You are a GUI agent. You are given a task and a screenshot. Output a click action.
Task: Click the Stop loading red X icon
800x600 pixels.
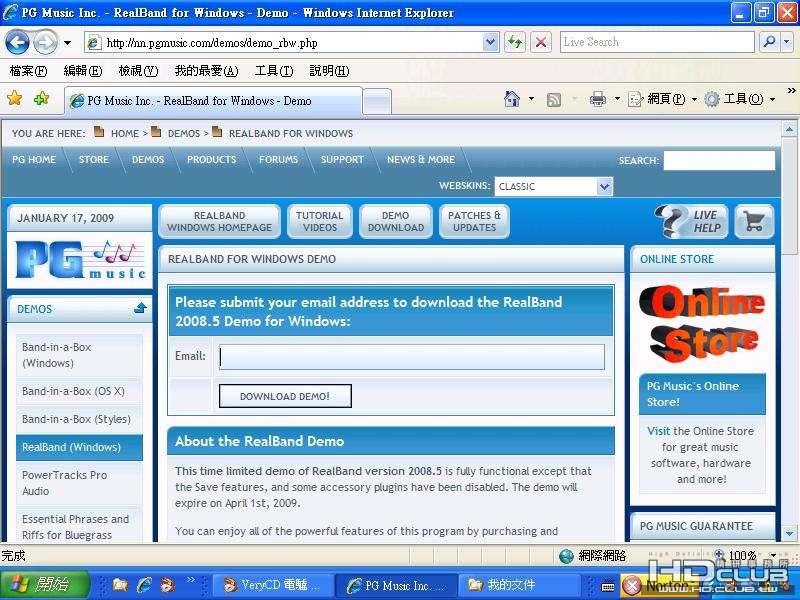[x=541, y=42]
